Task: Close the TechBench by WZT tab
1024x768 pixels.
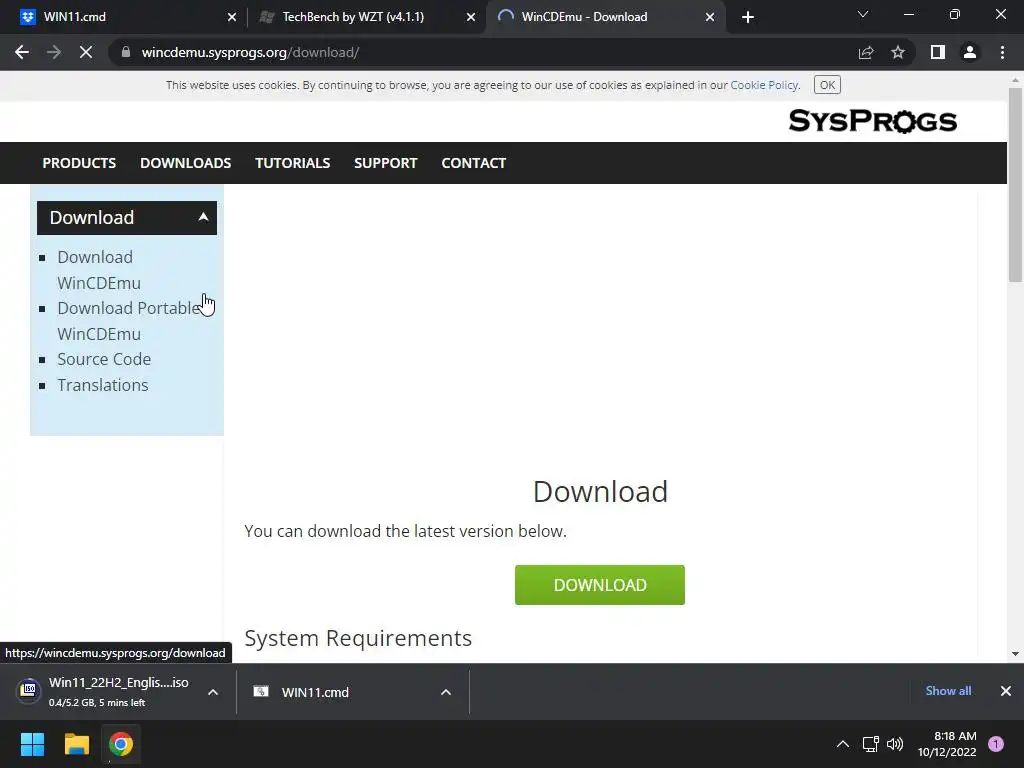Action: click(471, 17)
